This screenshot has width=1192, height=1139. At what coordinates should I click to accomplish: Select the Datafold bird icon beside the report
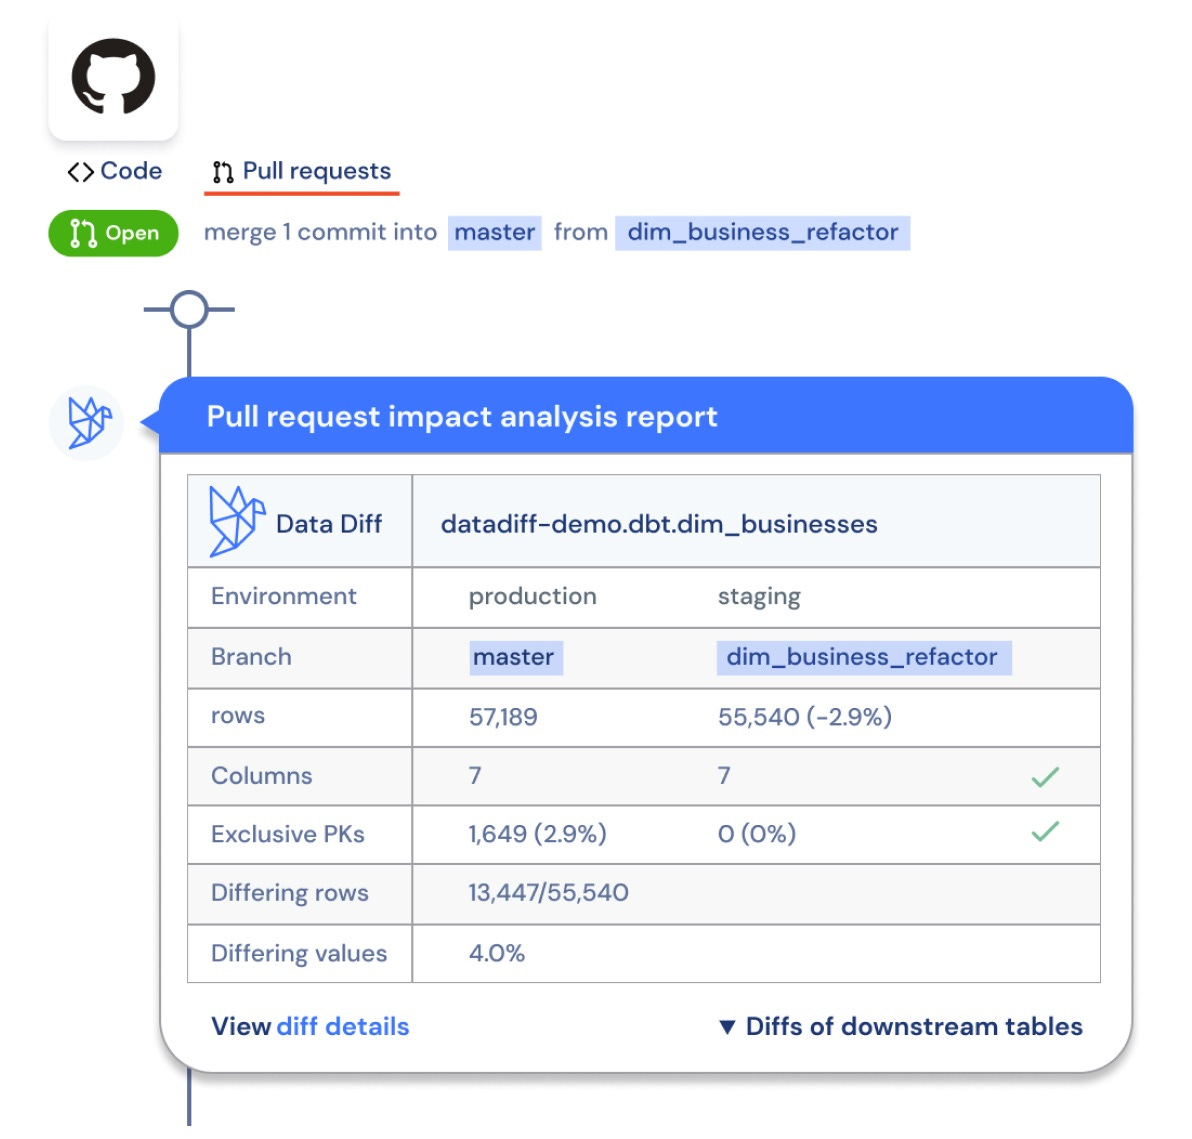(88, 422)
